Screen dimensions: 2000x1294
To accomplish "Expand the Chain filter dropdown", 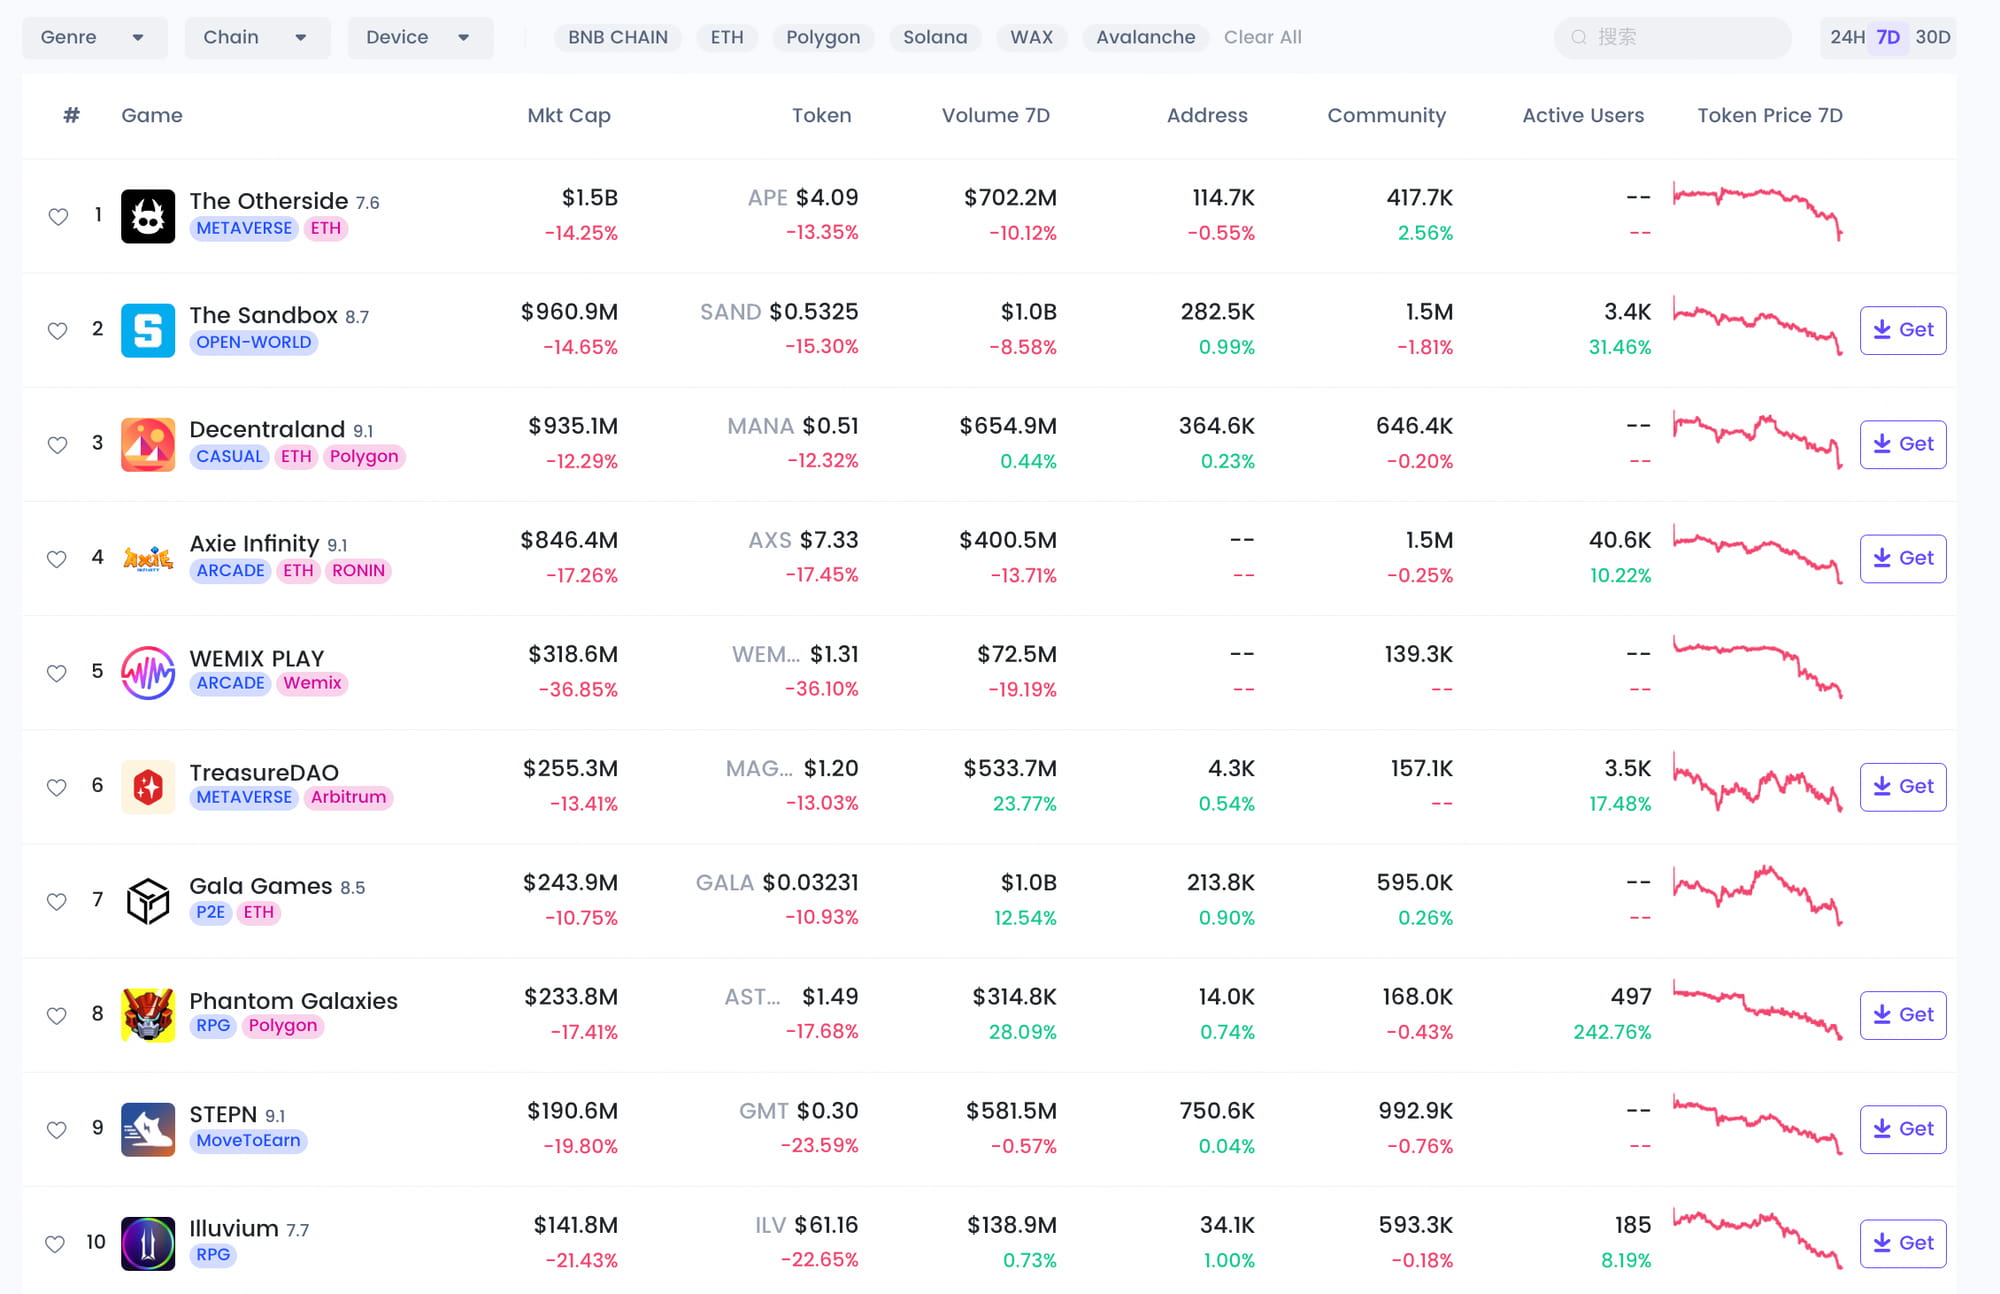I will click(257, 37).
